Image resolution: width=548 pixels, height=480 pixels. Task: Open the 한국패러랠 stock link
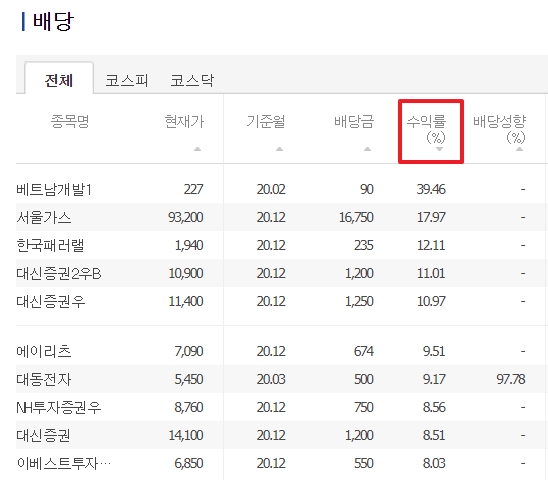50,245
